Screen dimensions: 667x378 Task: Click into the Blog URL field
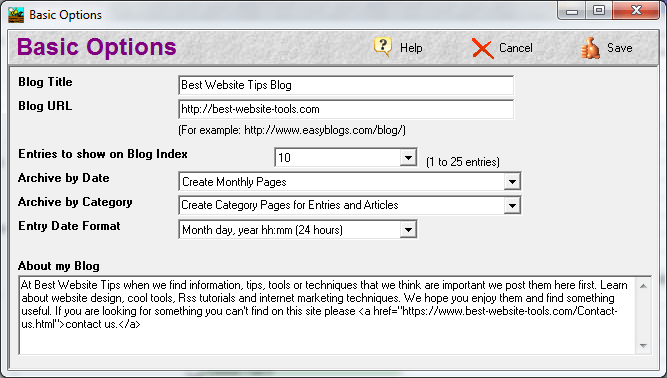(x=346, y=109)
